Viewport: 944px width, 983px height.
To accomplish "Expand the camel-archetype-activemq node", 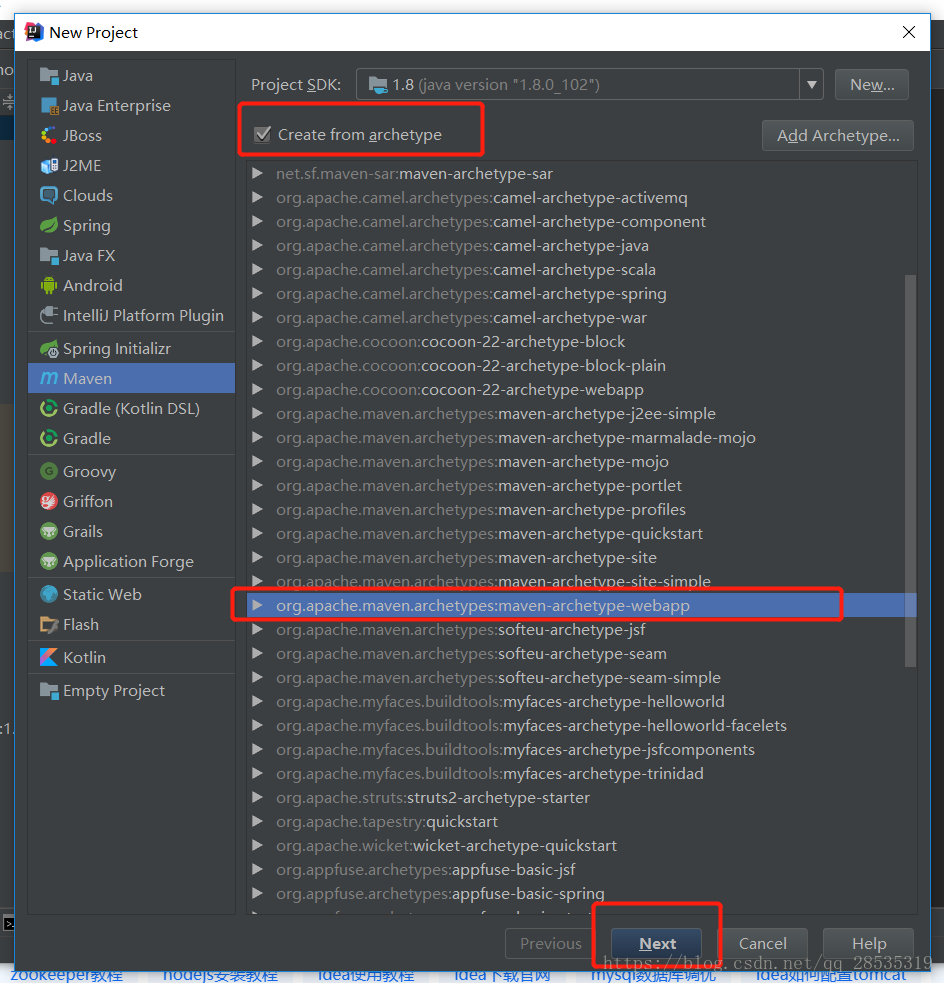I will (257, 197).
